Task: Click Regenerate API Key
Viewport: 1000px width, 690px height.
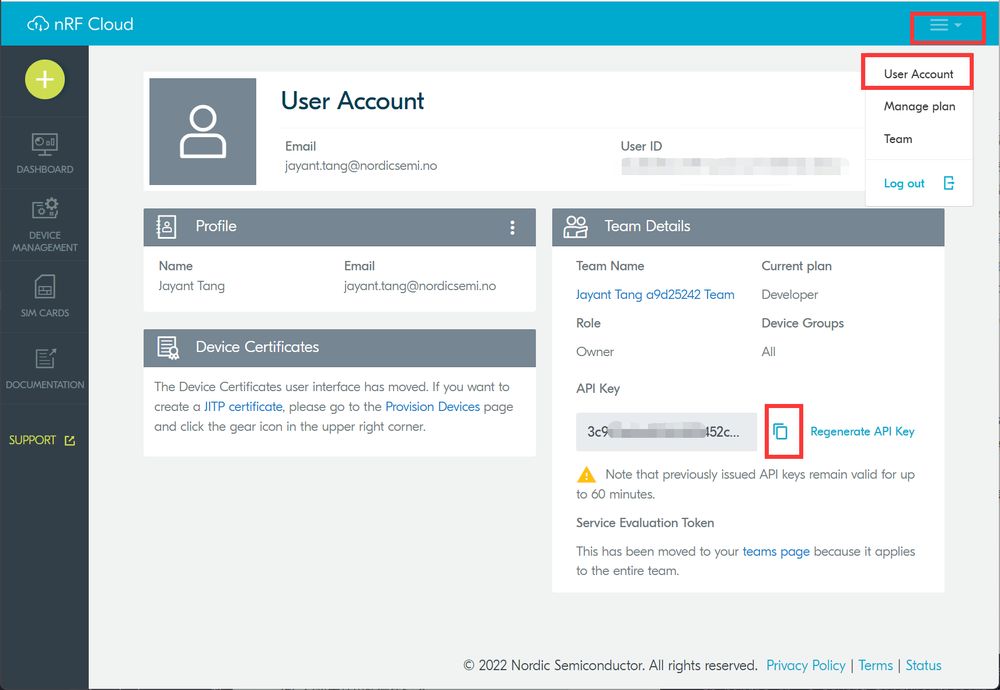Action: 862,432
